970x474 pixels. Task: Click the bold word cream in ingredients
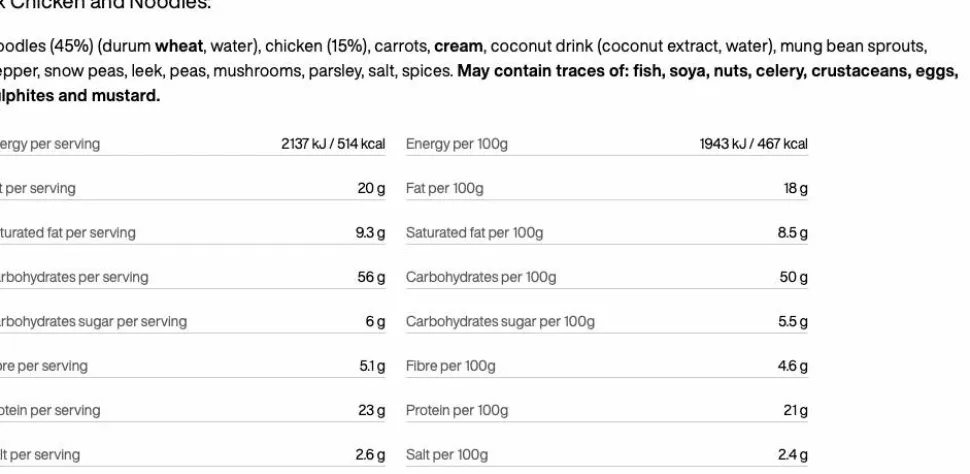458,46
